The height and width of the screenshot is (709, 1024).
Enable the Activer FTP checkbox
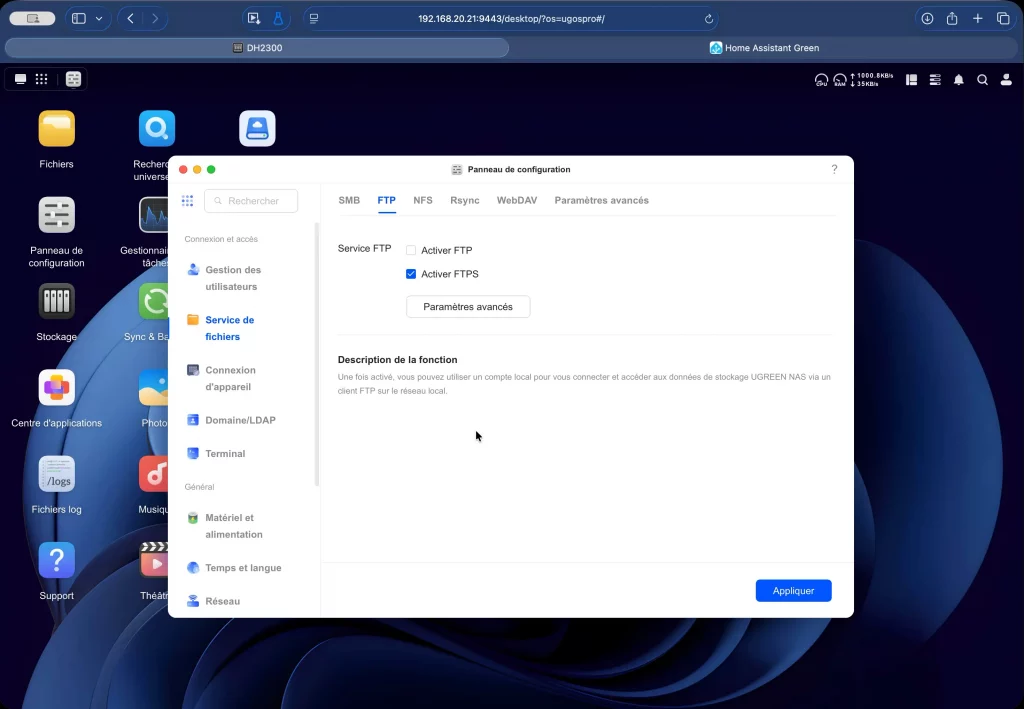point(411,251)
